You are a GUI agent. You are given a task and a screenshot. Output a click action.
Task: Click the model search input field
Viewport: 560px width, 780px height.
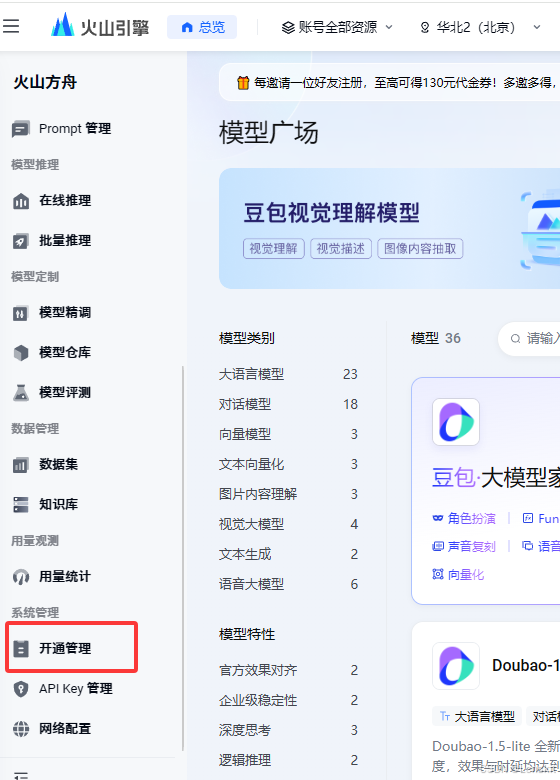tap(529, 339)
